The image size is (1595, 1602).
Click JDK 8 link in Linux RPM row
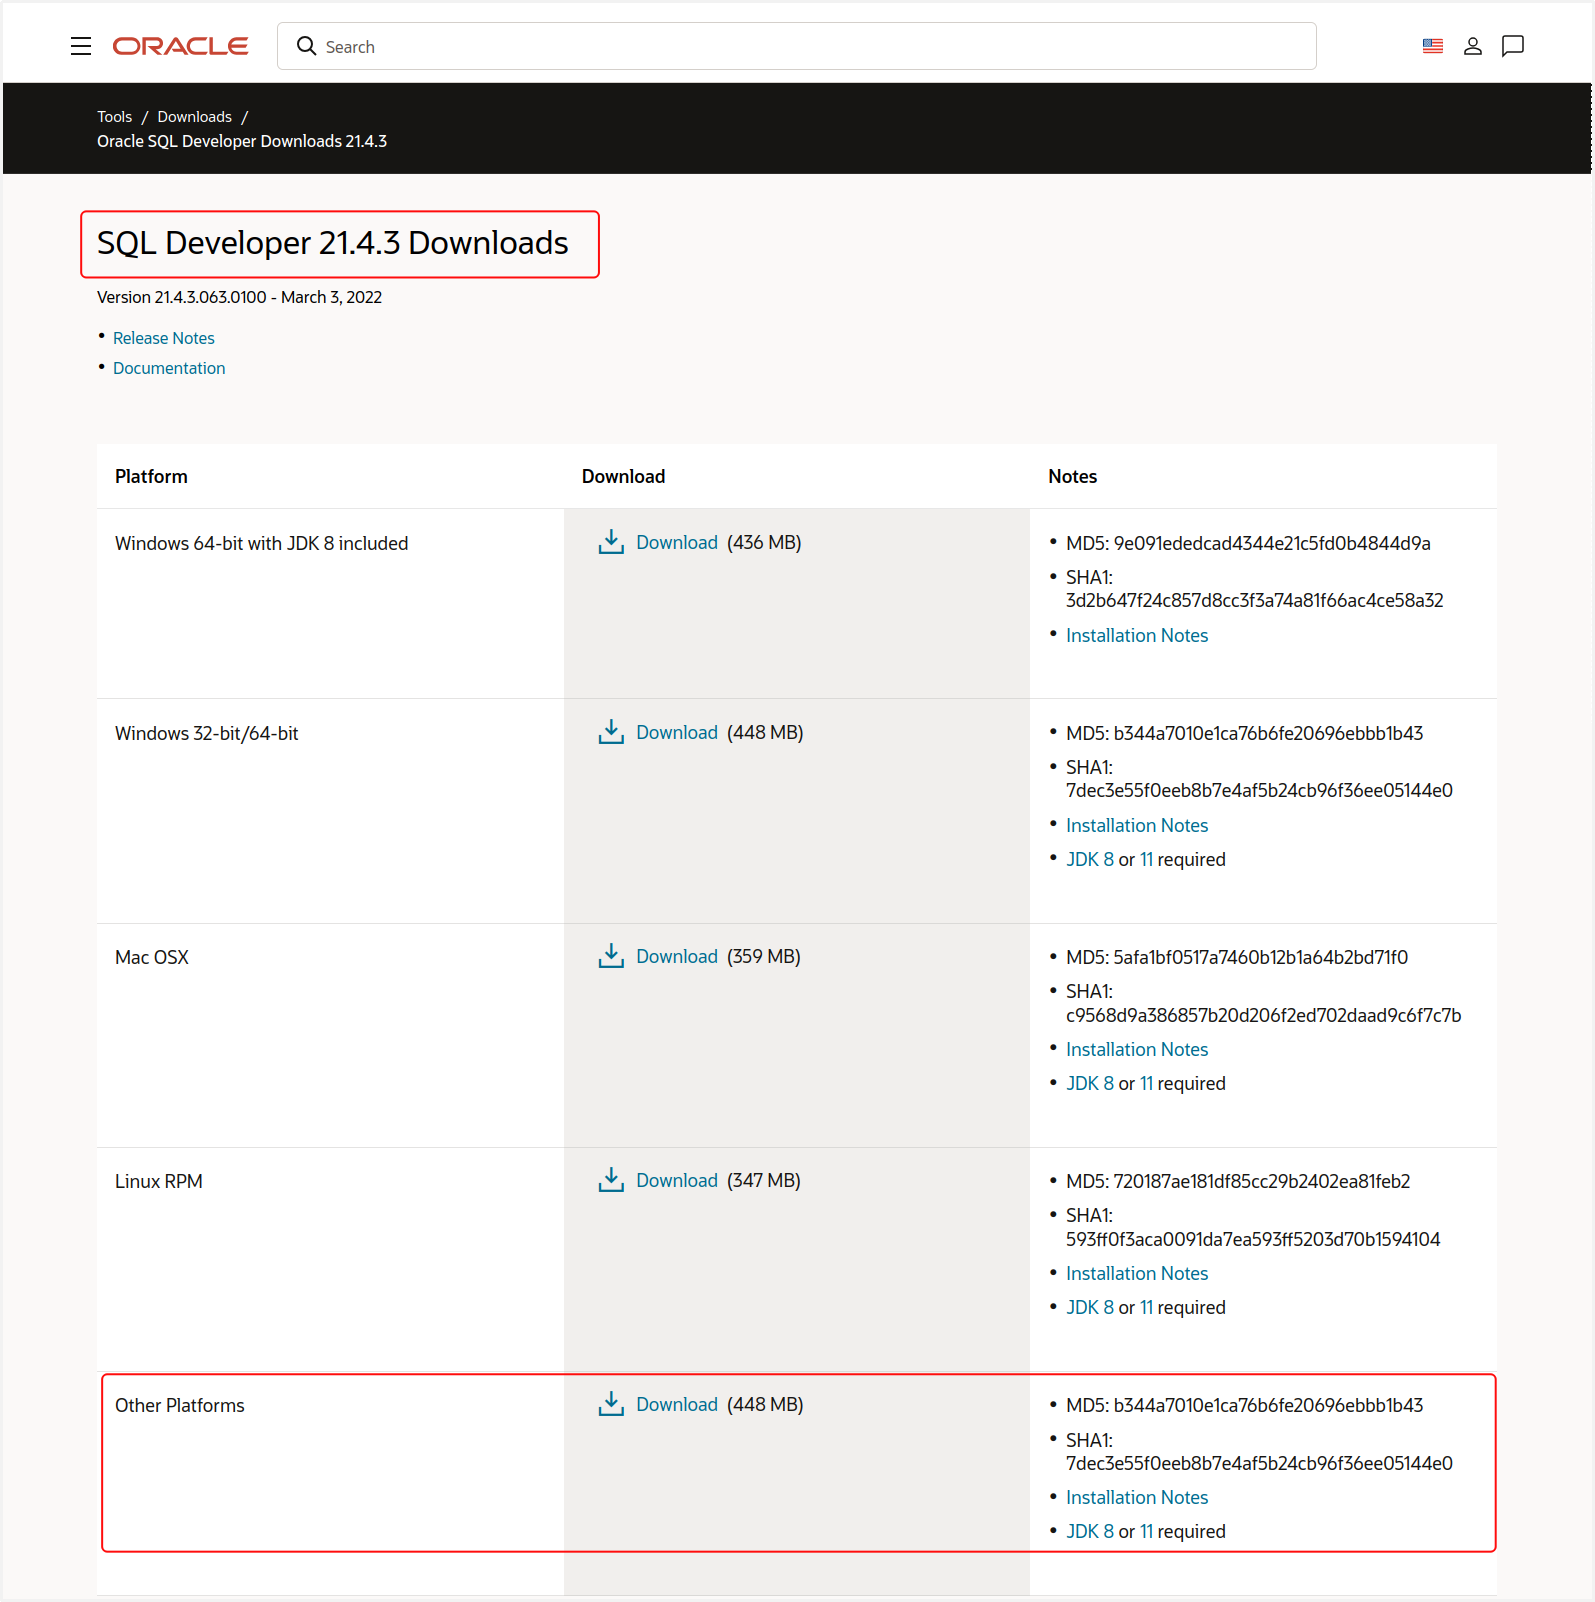click(x=1090, y=1307)
